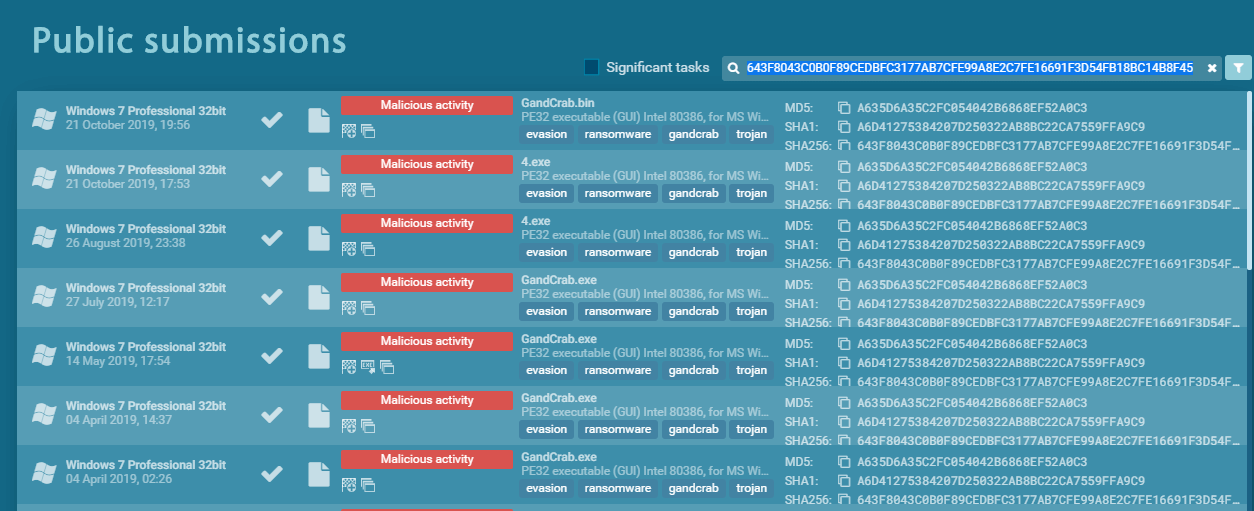The height and width of the screenshot is (511, 1254).
Task: Click file icon in 14 May 17:54 row
Action: click(318, 356)
